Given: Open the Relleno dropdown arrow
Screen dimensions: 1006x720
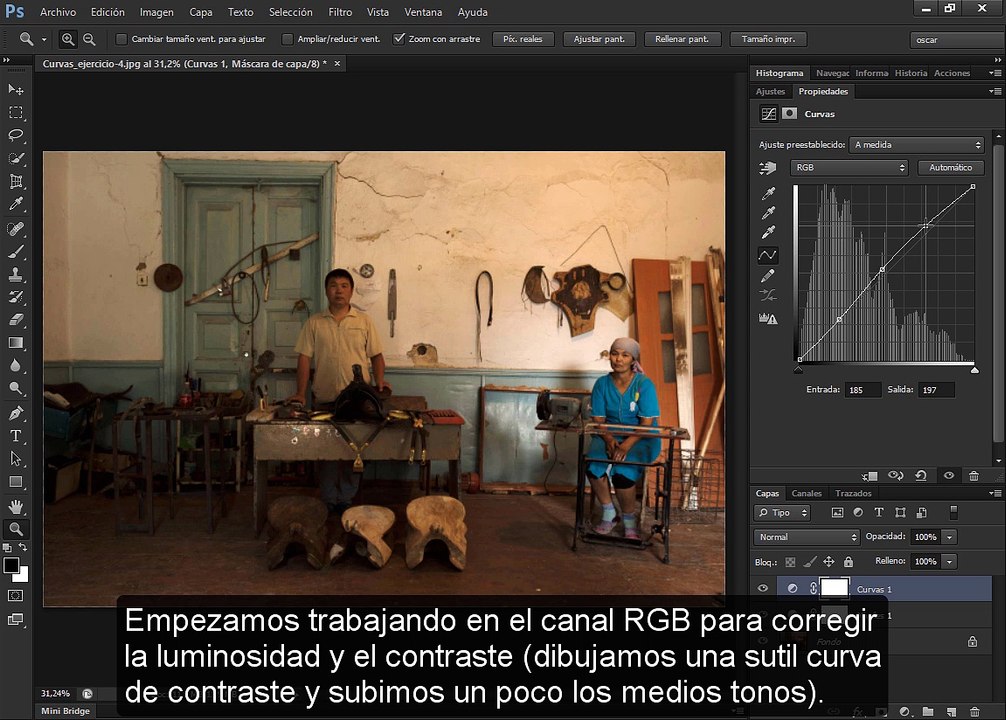Looking at the screenshot, I should click(x=950, y=561).
